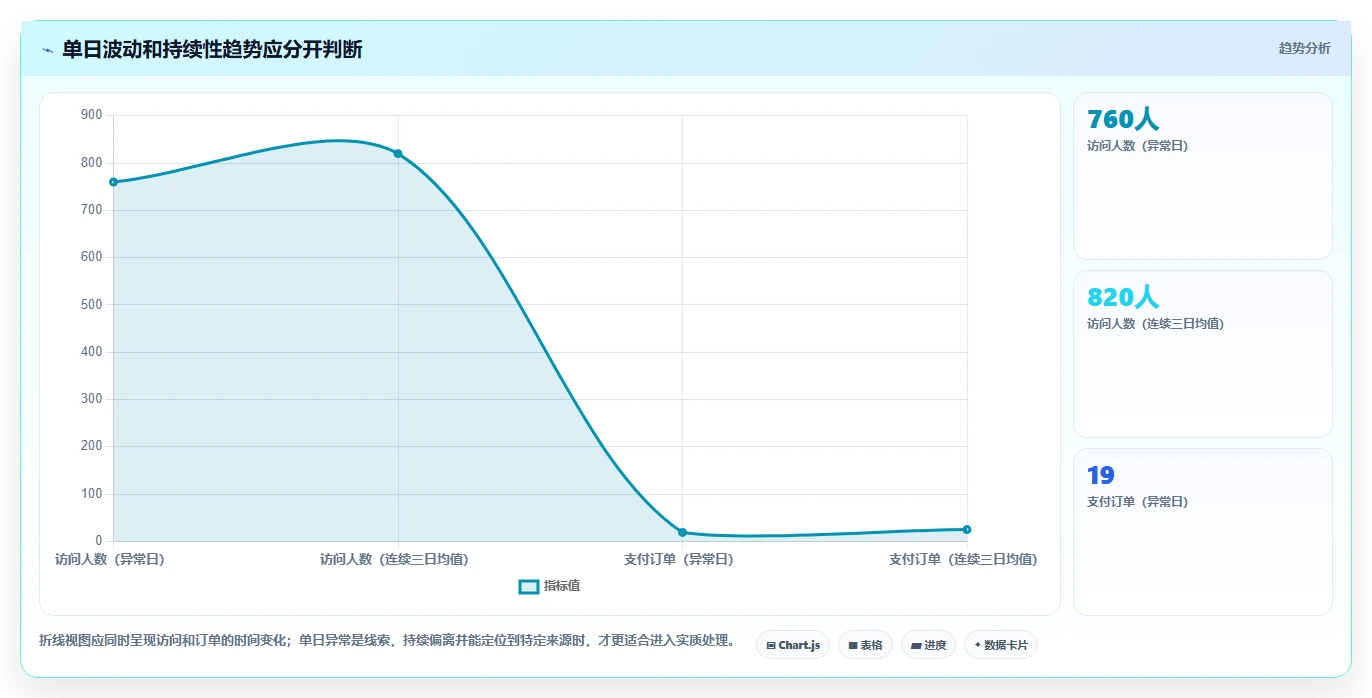Click the 19 card value
The height and width of the screenshot is (698, 1372).
pos(1101,475)
